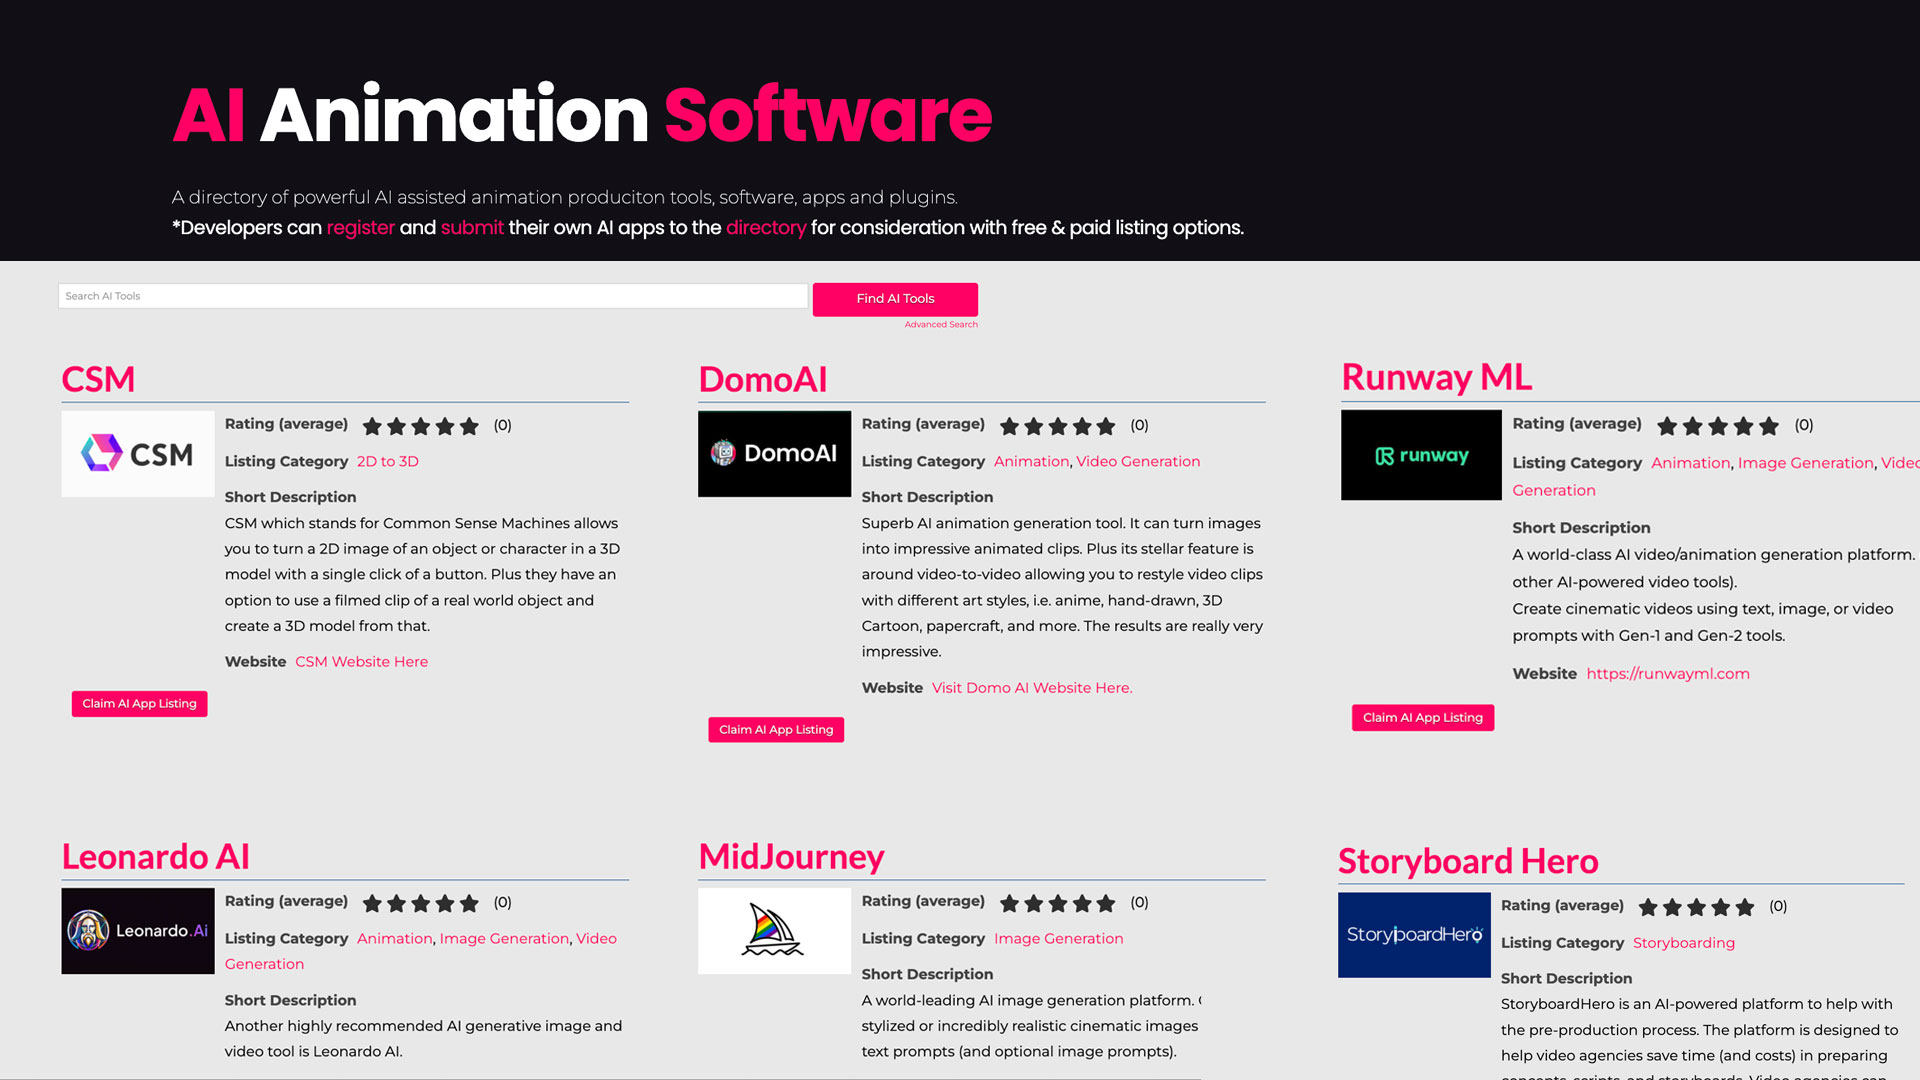Open the Animation category under DomoAI
This screenshot has width=1920, height=1080.
1031,461
